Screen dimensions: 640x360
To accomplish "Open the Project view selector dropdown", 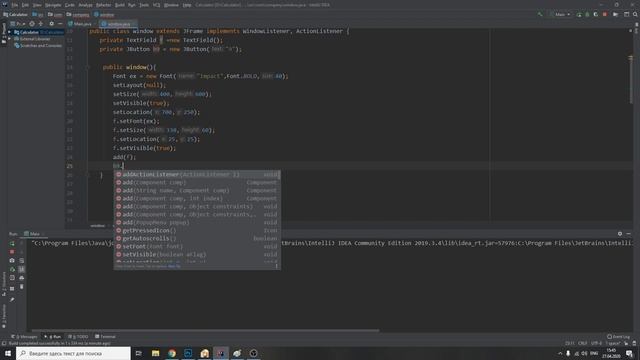I will [18, 24].
